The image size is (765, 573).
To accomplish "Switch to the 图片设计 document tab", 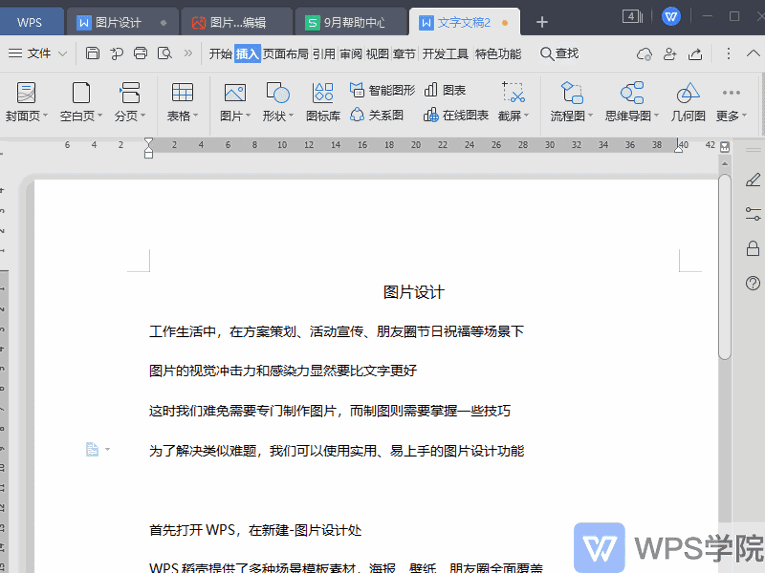I will (x=122, y=22).
